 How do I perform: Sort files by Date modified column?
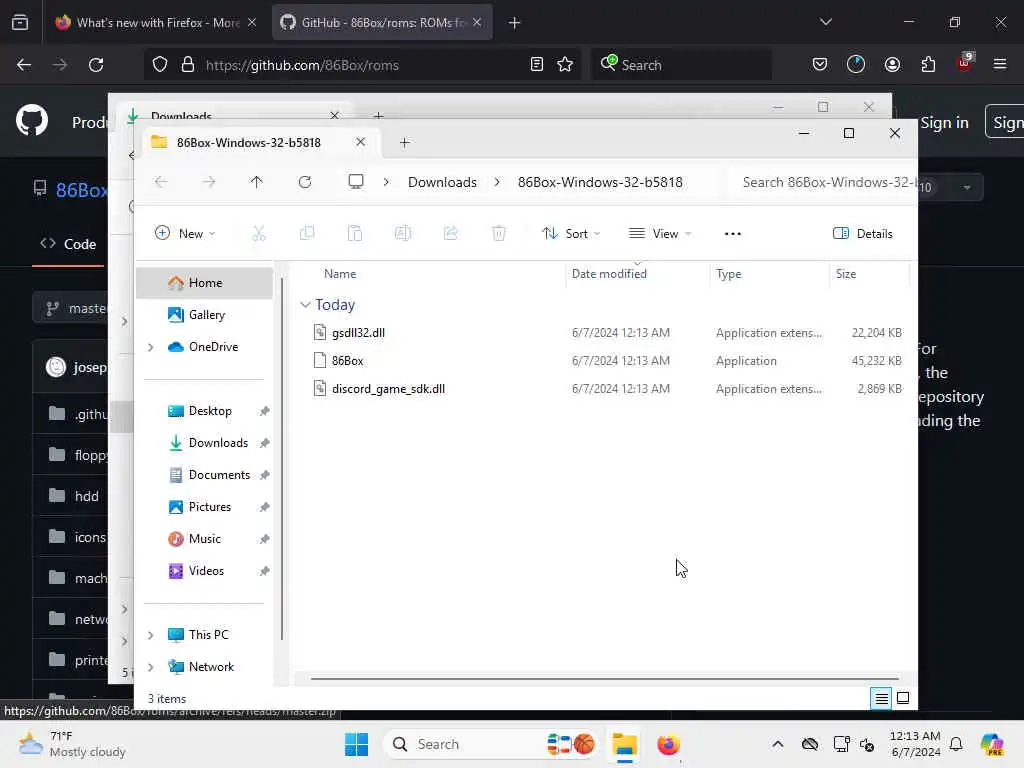pos(609,274)
